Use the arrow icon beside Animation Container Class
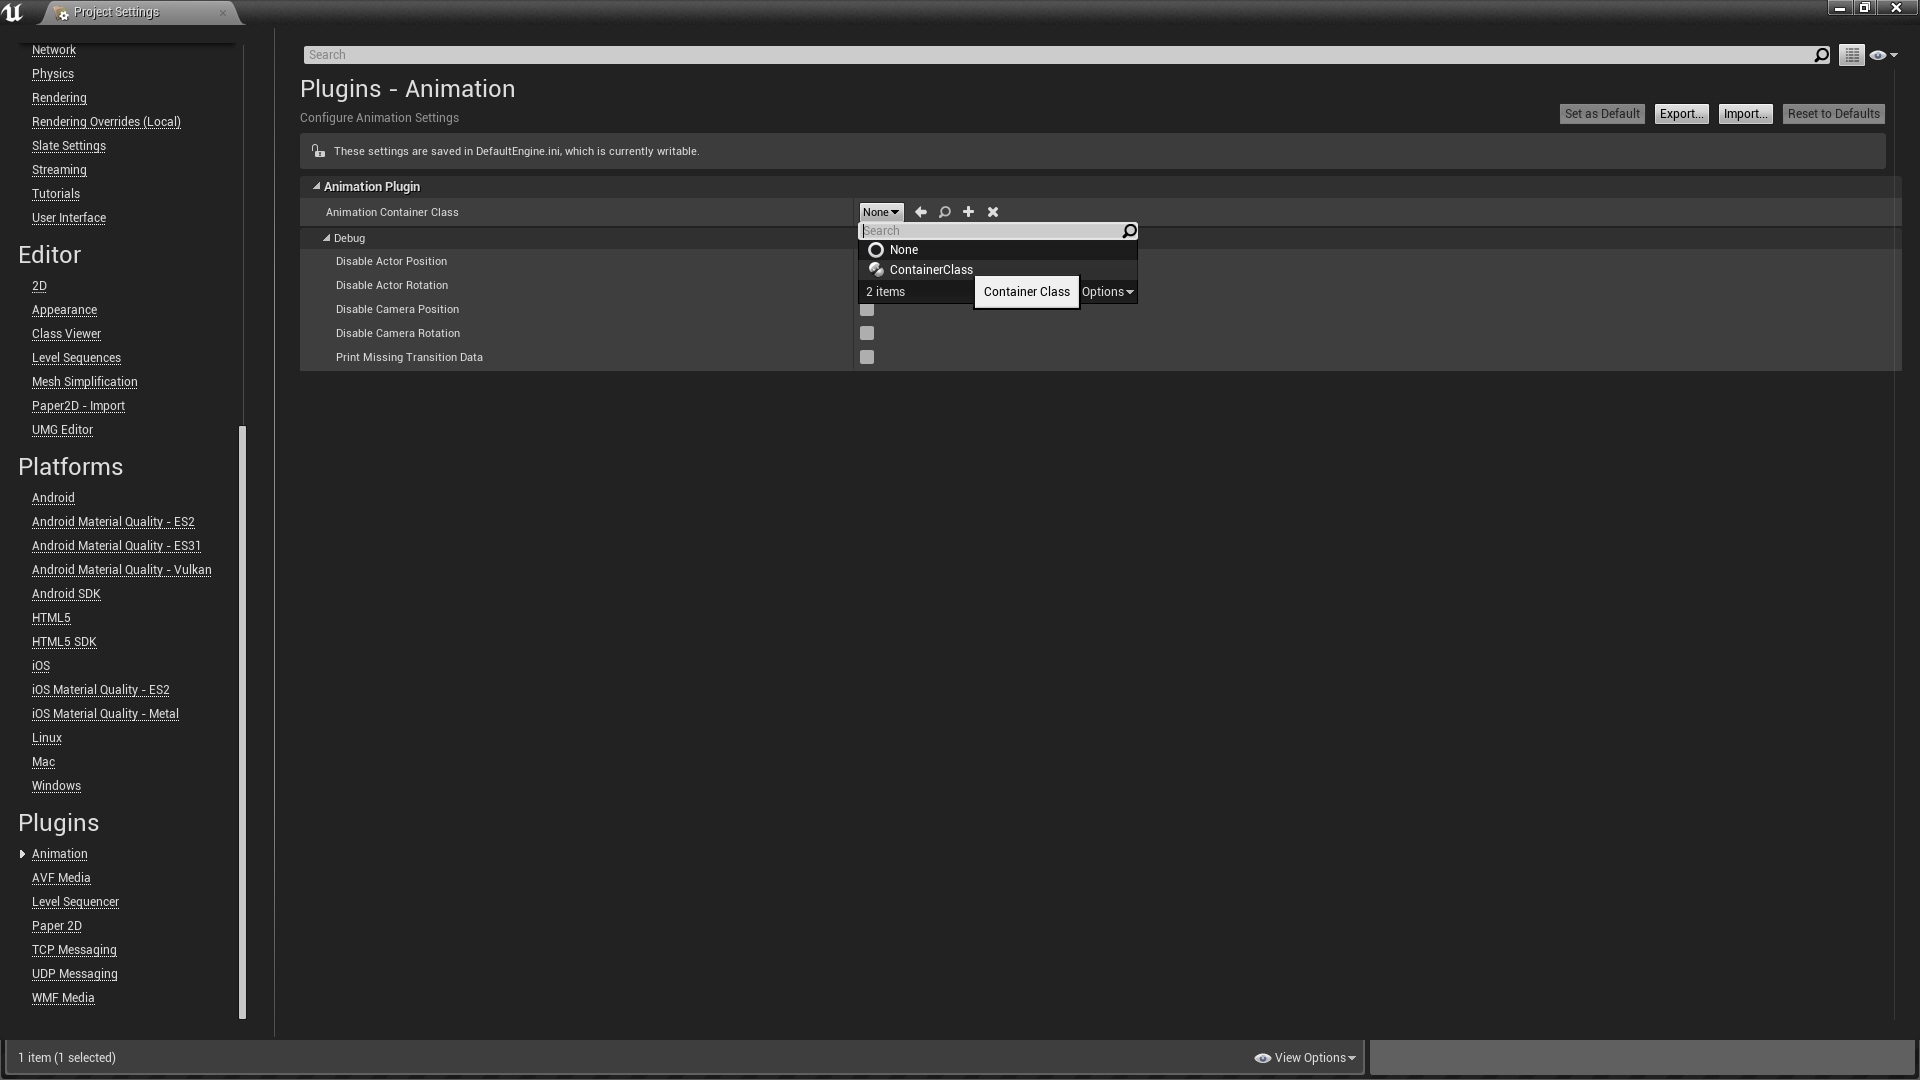 click(920, 212)
